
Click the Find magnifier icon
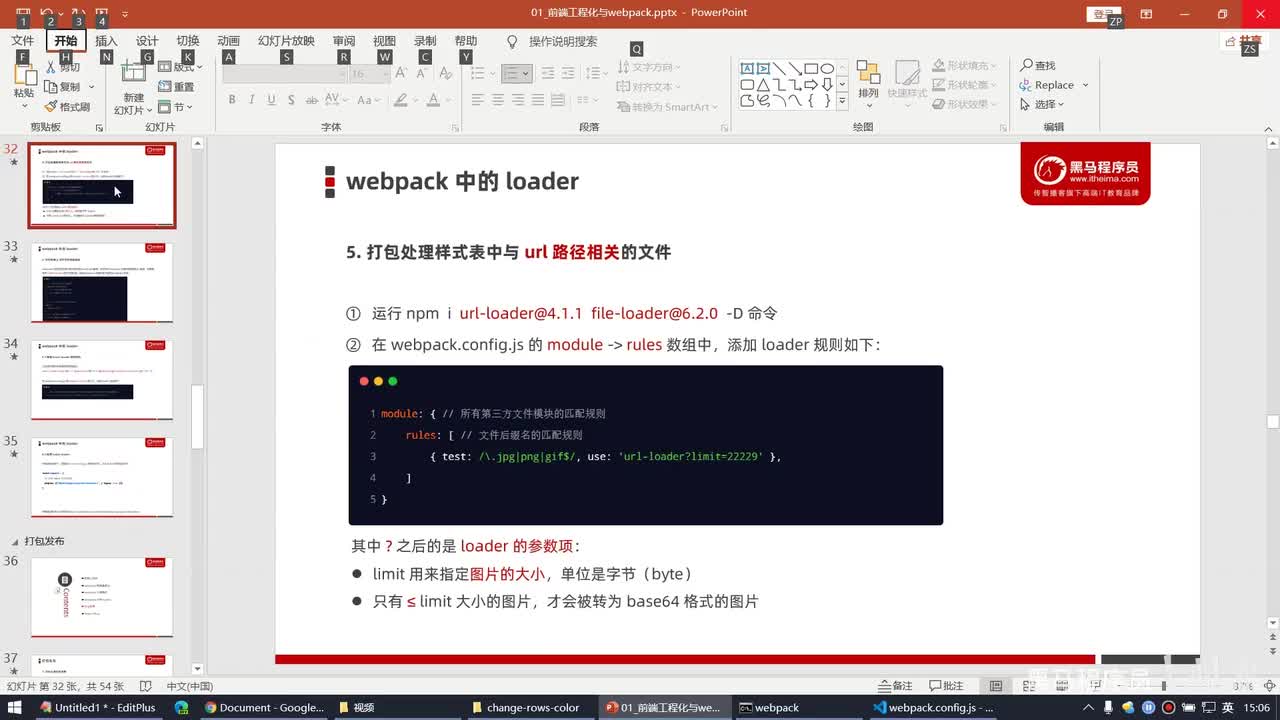pyautogui.click(x=1027, y=65)
